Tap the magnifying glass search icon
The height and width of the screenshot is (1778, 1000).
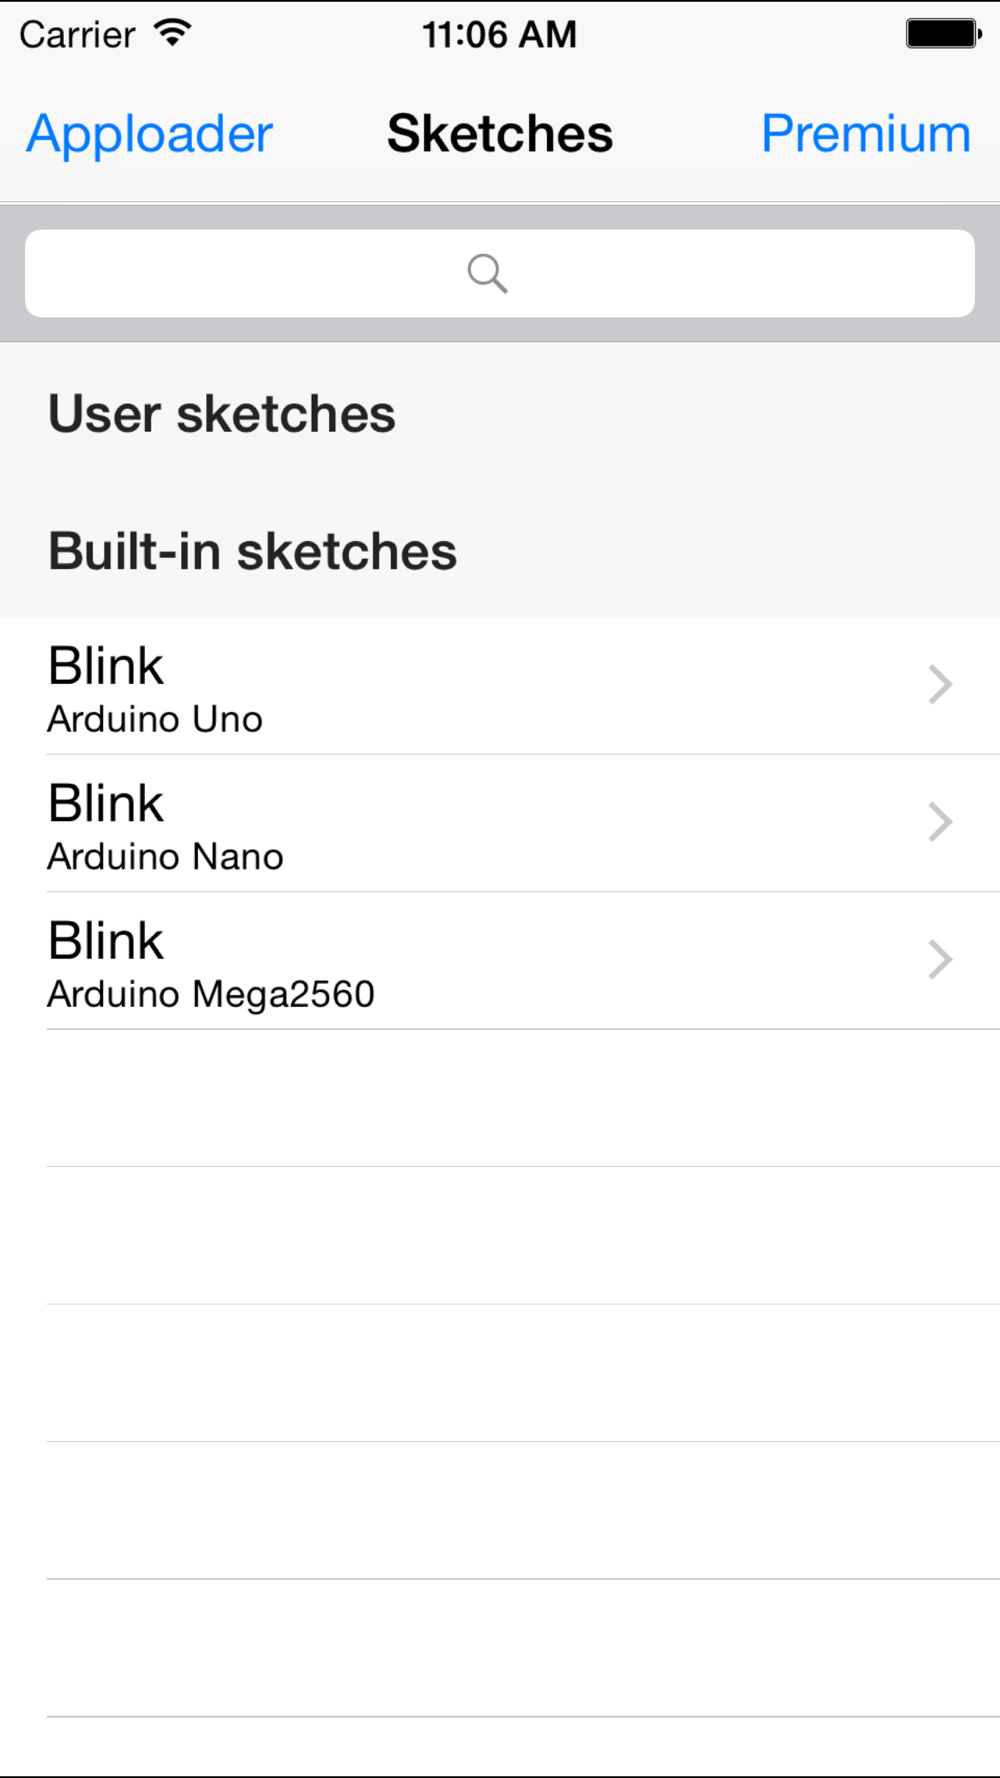click(488, 273)
